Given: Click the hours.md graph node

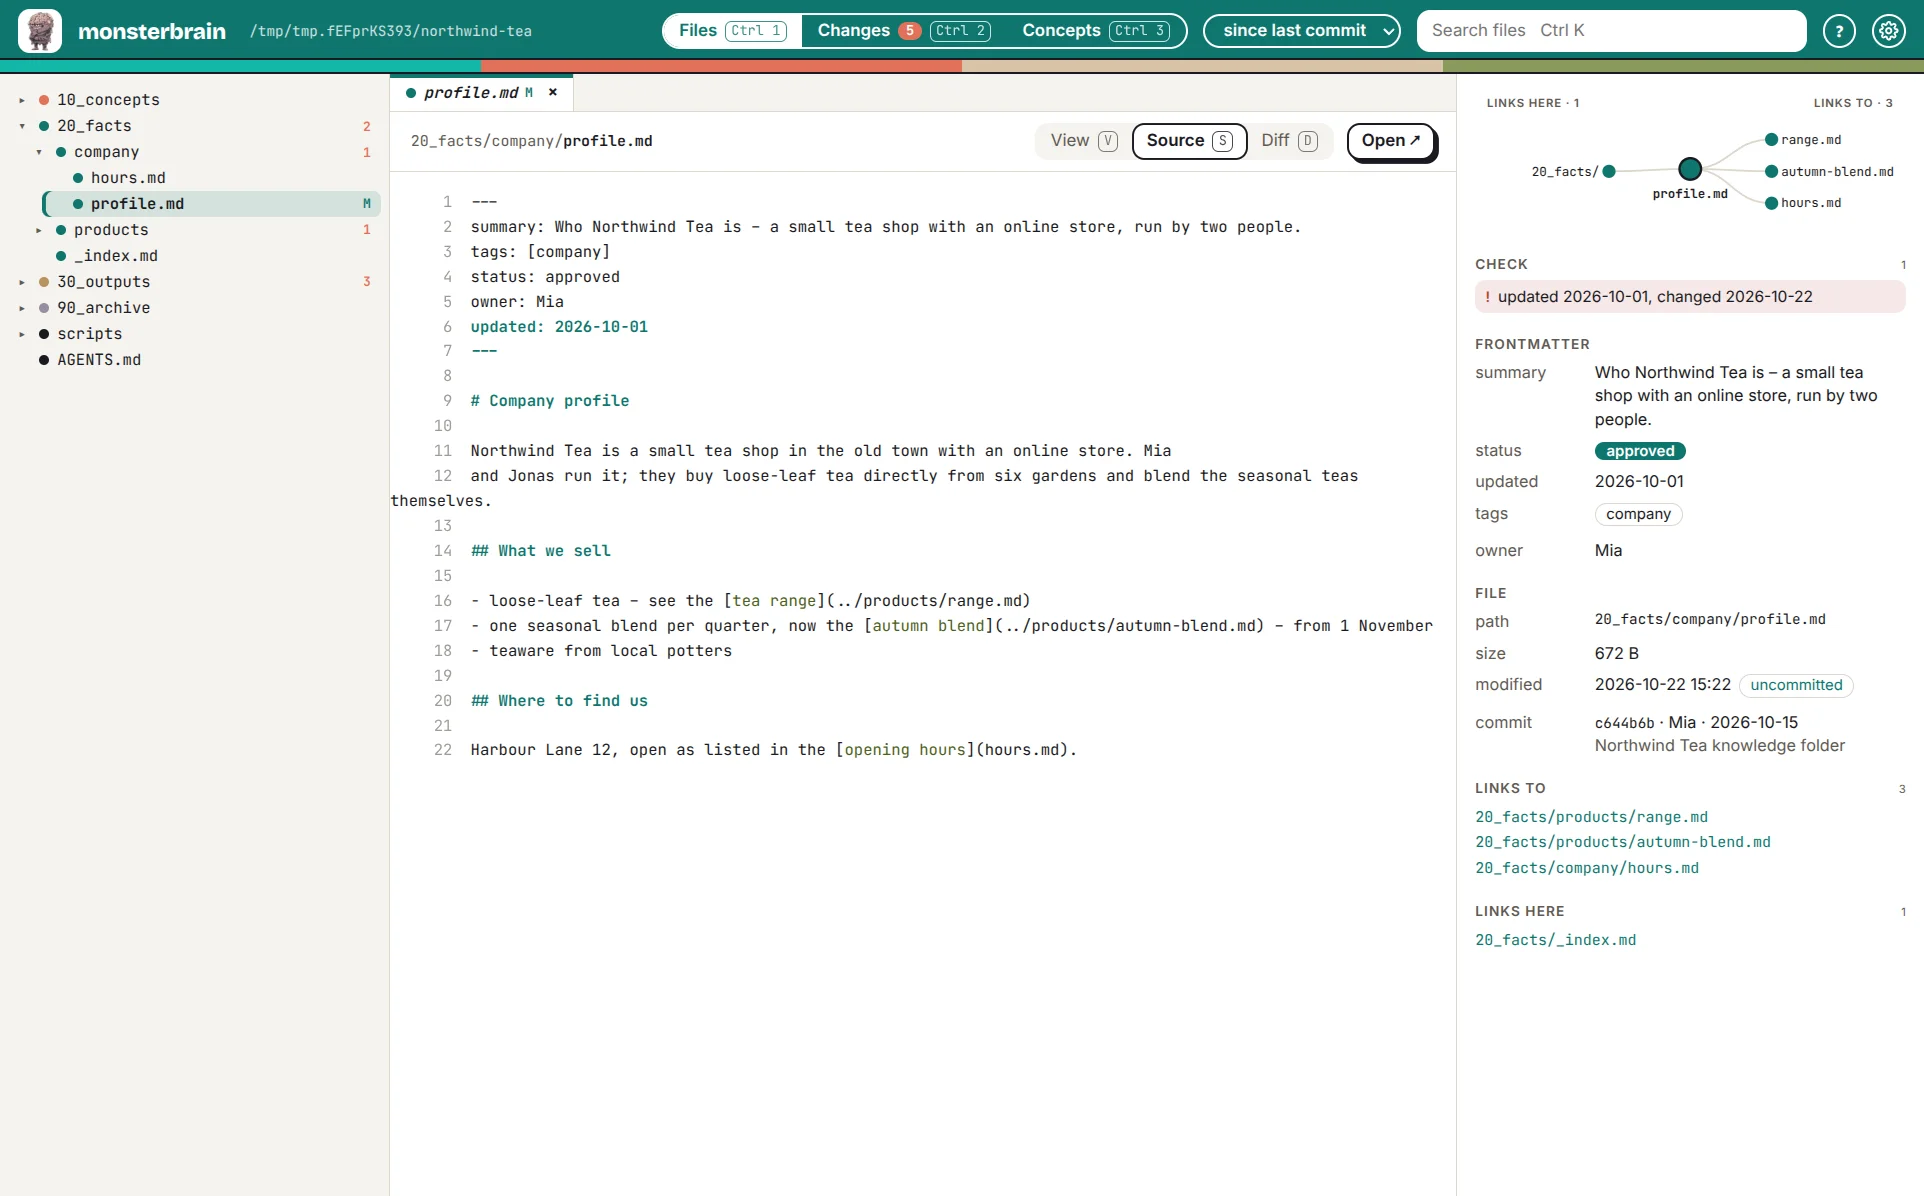Looking at the screenshot, I should point(1771,203).
